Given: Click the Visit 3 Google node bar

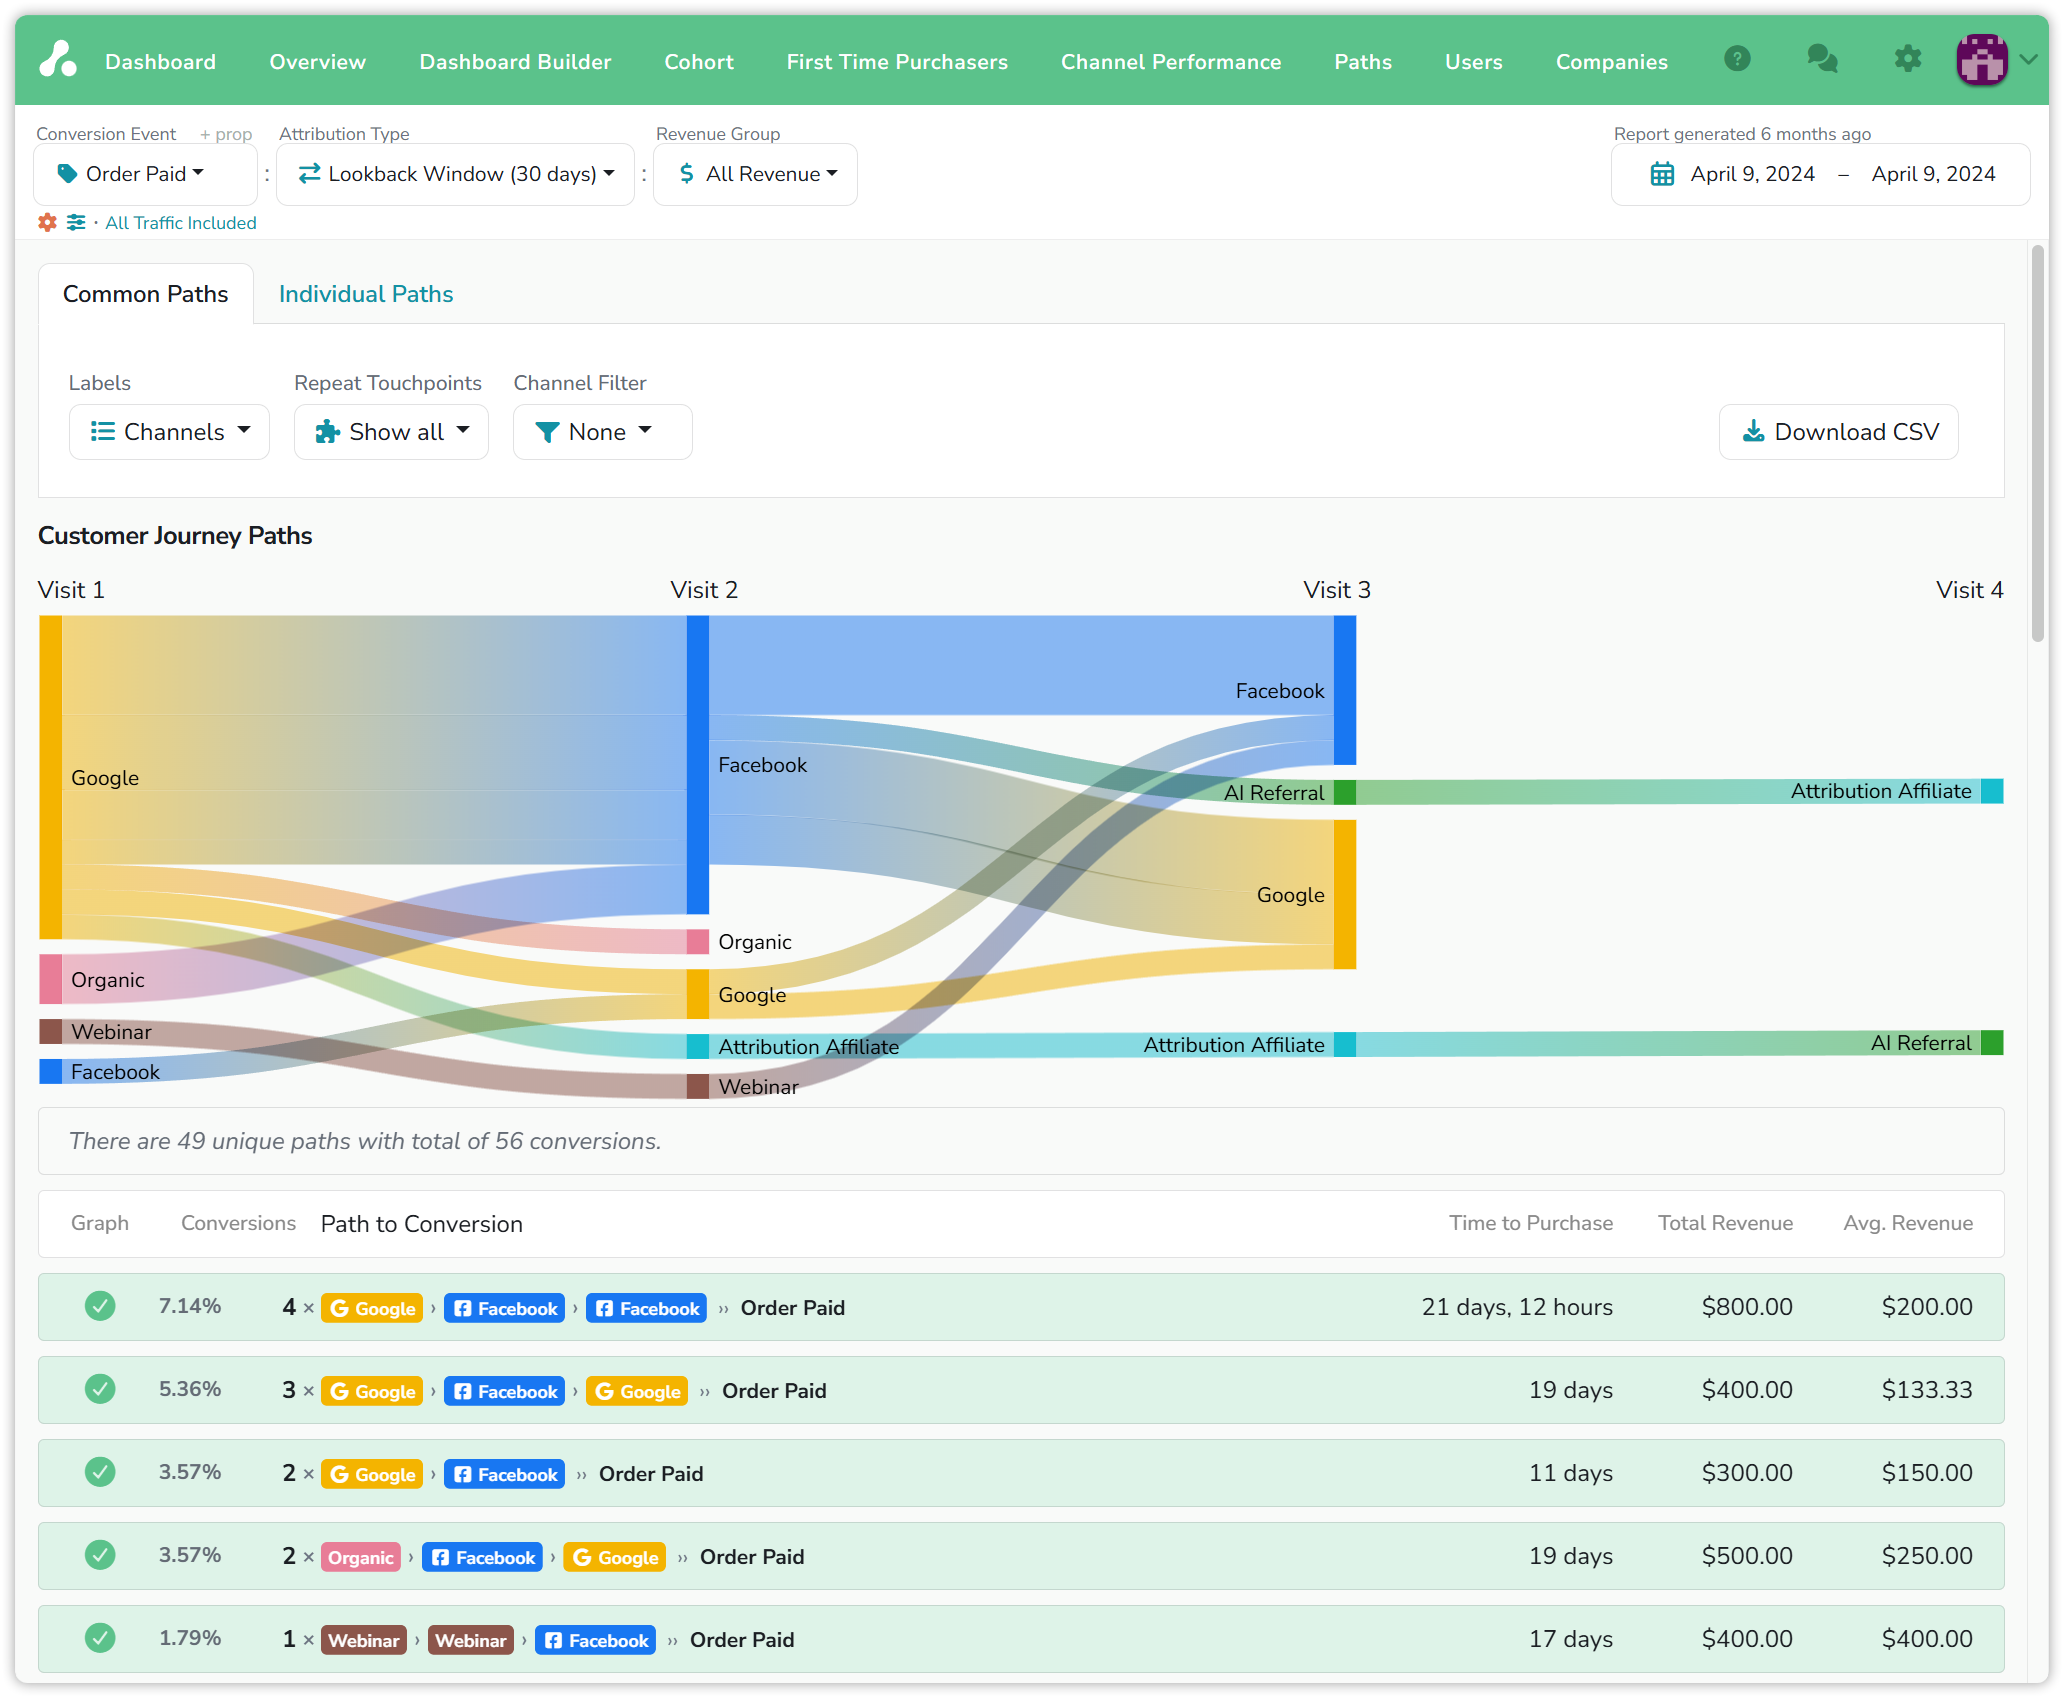Looking at the screenshot, I should (x=1345, y=894).
